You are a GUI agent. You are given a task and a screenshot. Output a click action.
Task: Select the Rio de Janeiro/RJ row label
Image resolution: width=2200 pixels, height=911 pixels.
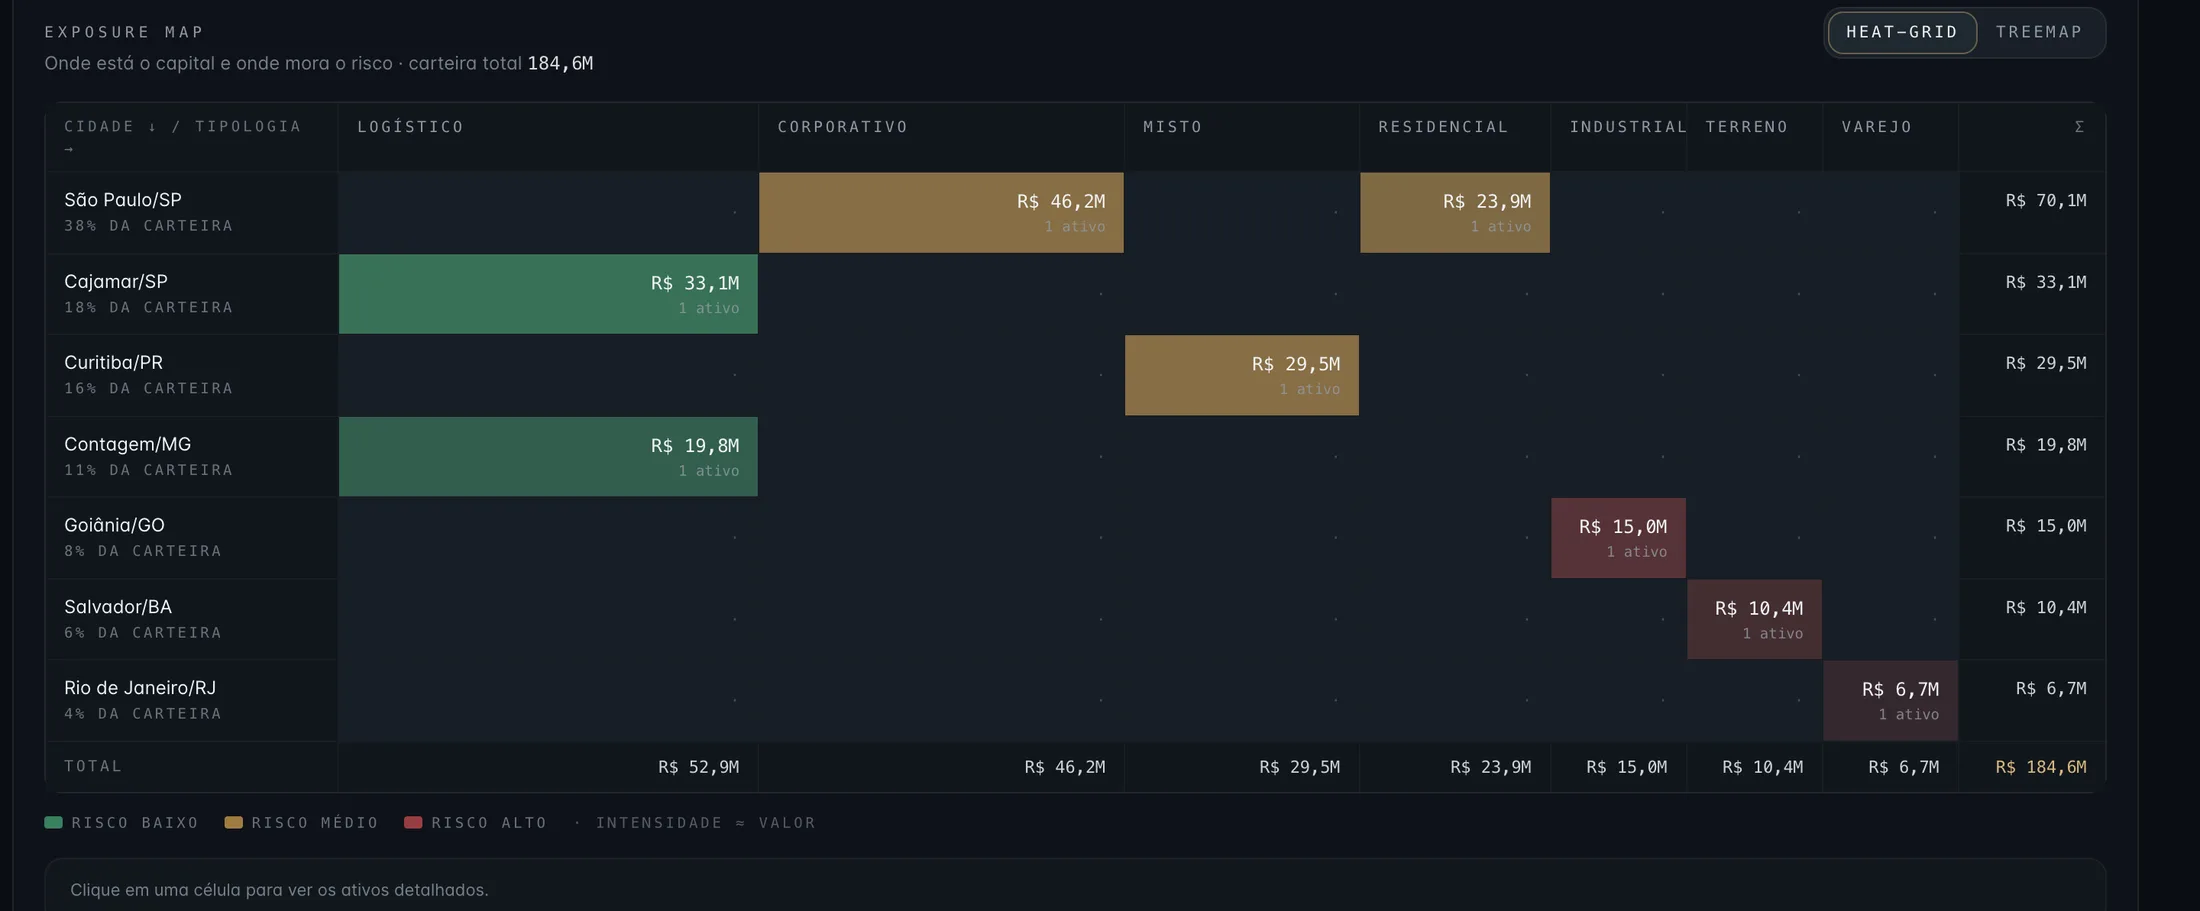point(191,701)
